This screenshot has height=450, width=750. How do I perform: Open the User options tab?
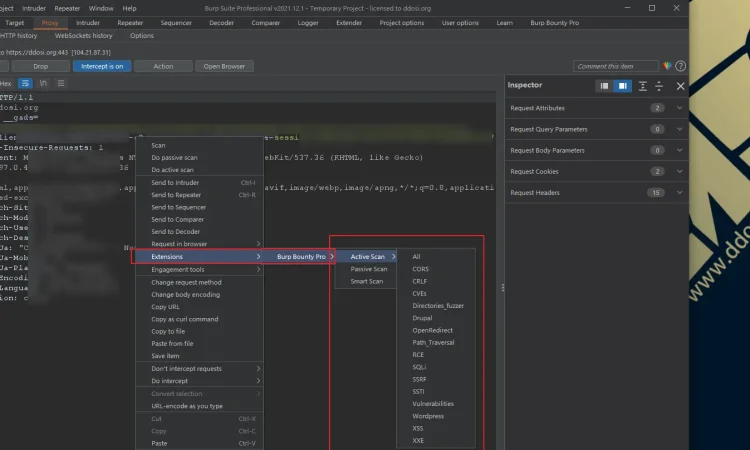click(460, 23)
